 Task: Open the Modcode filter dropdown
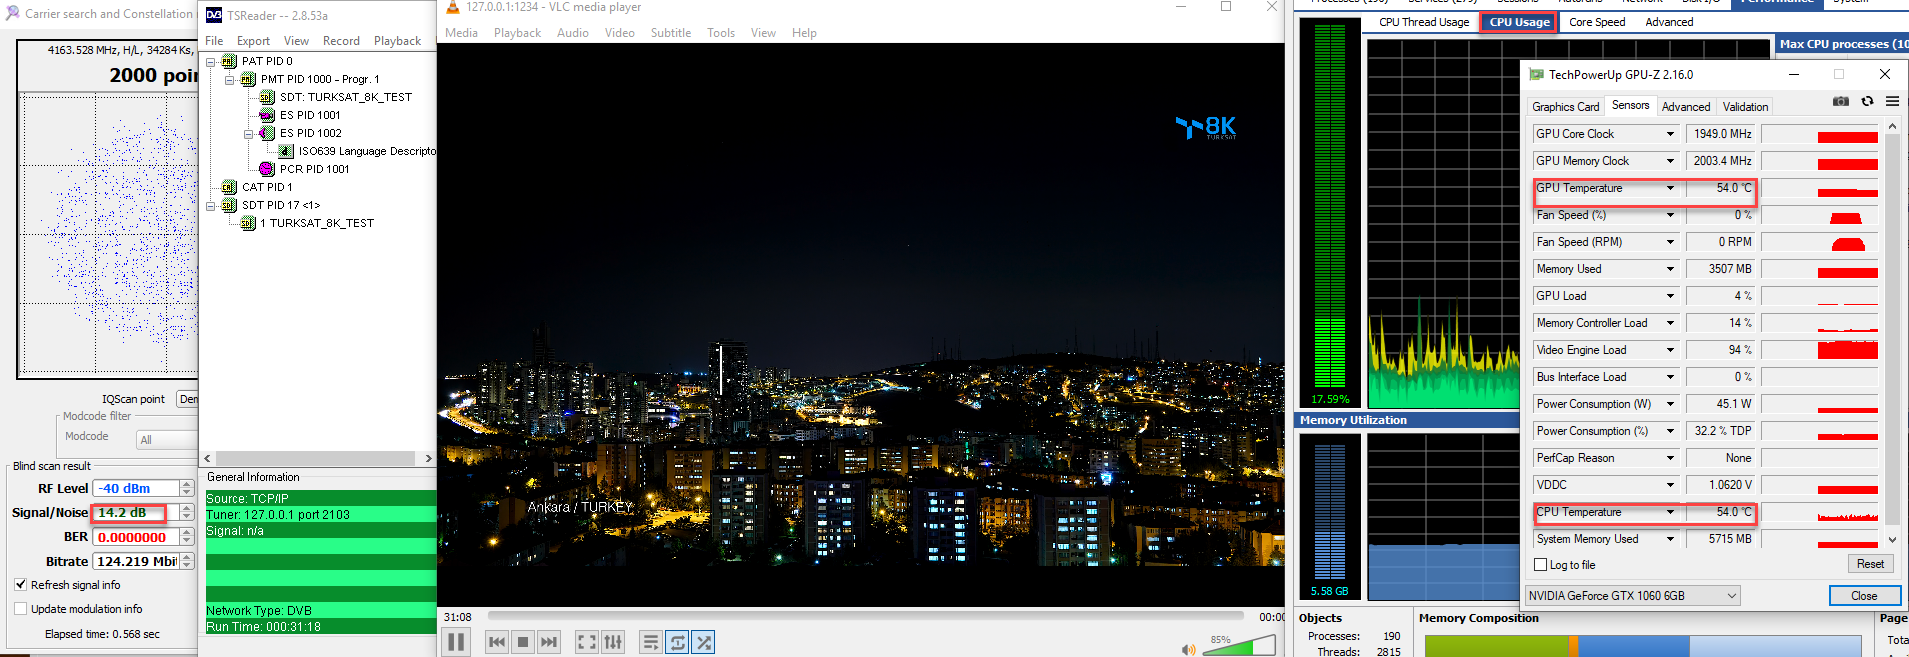[x=167, y=440]
